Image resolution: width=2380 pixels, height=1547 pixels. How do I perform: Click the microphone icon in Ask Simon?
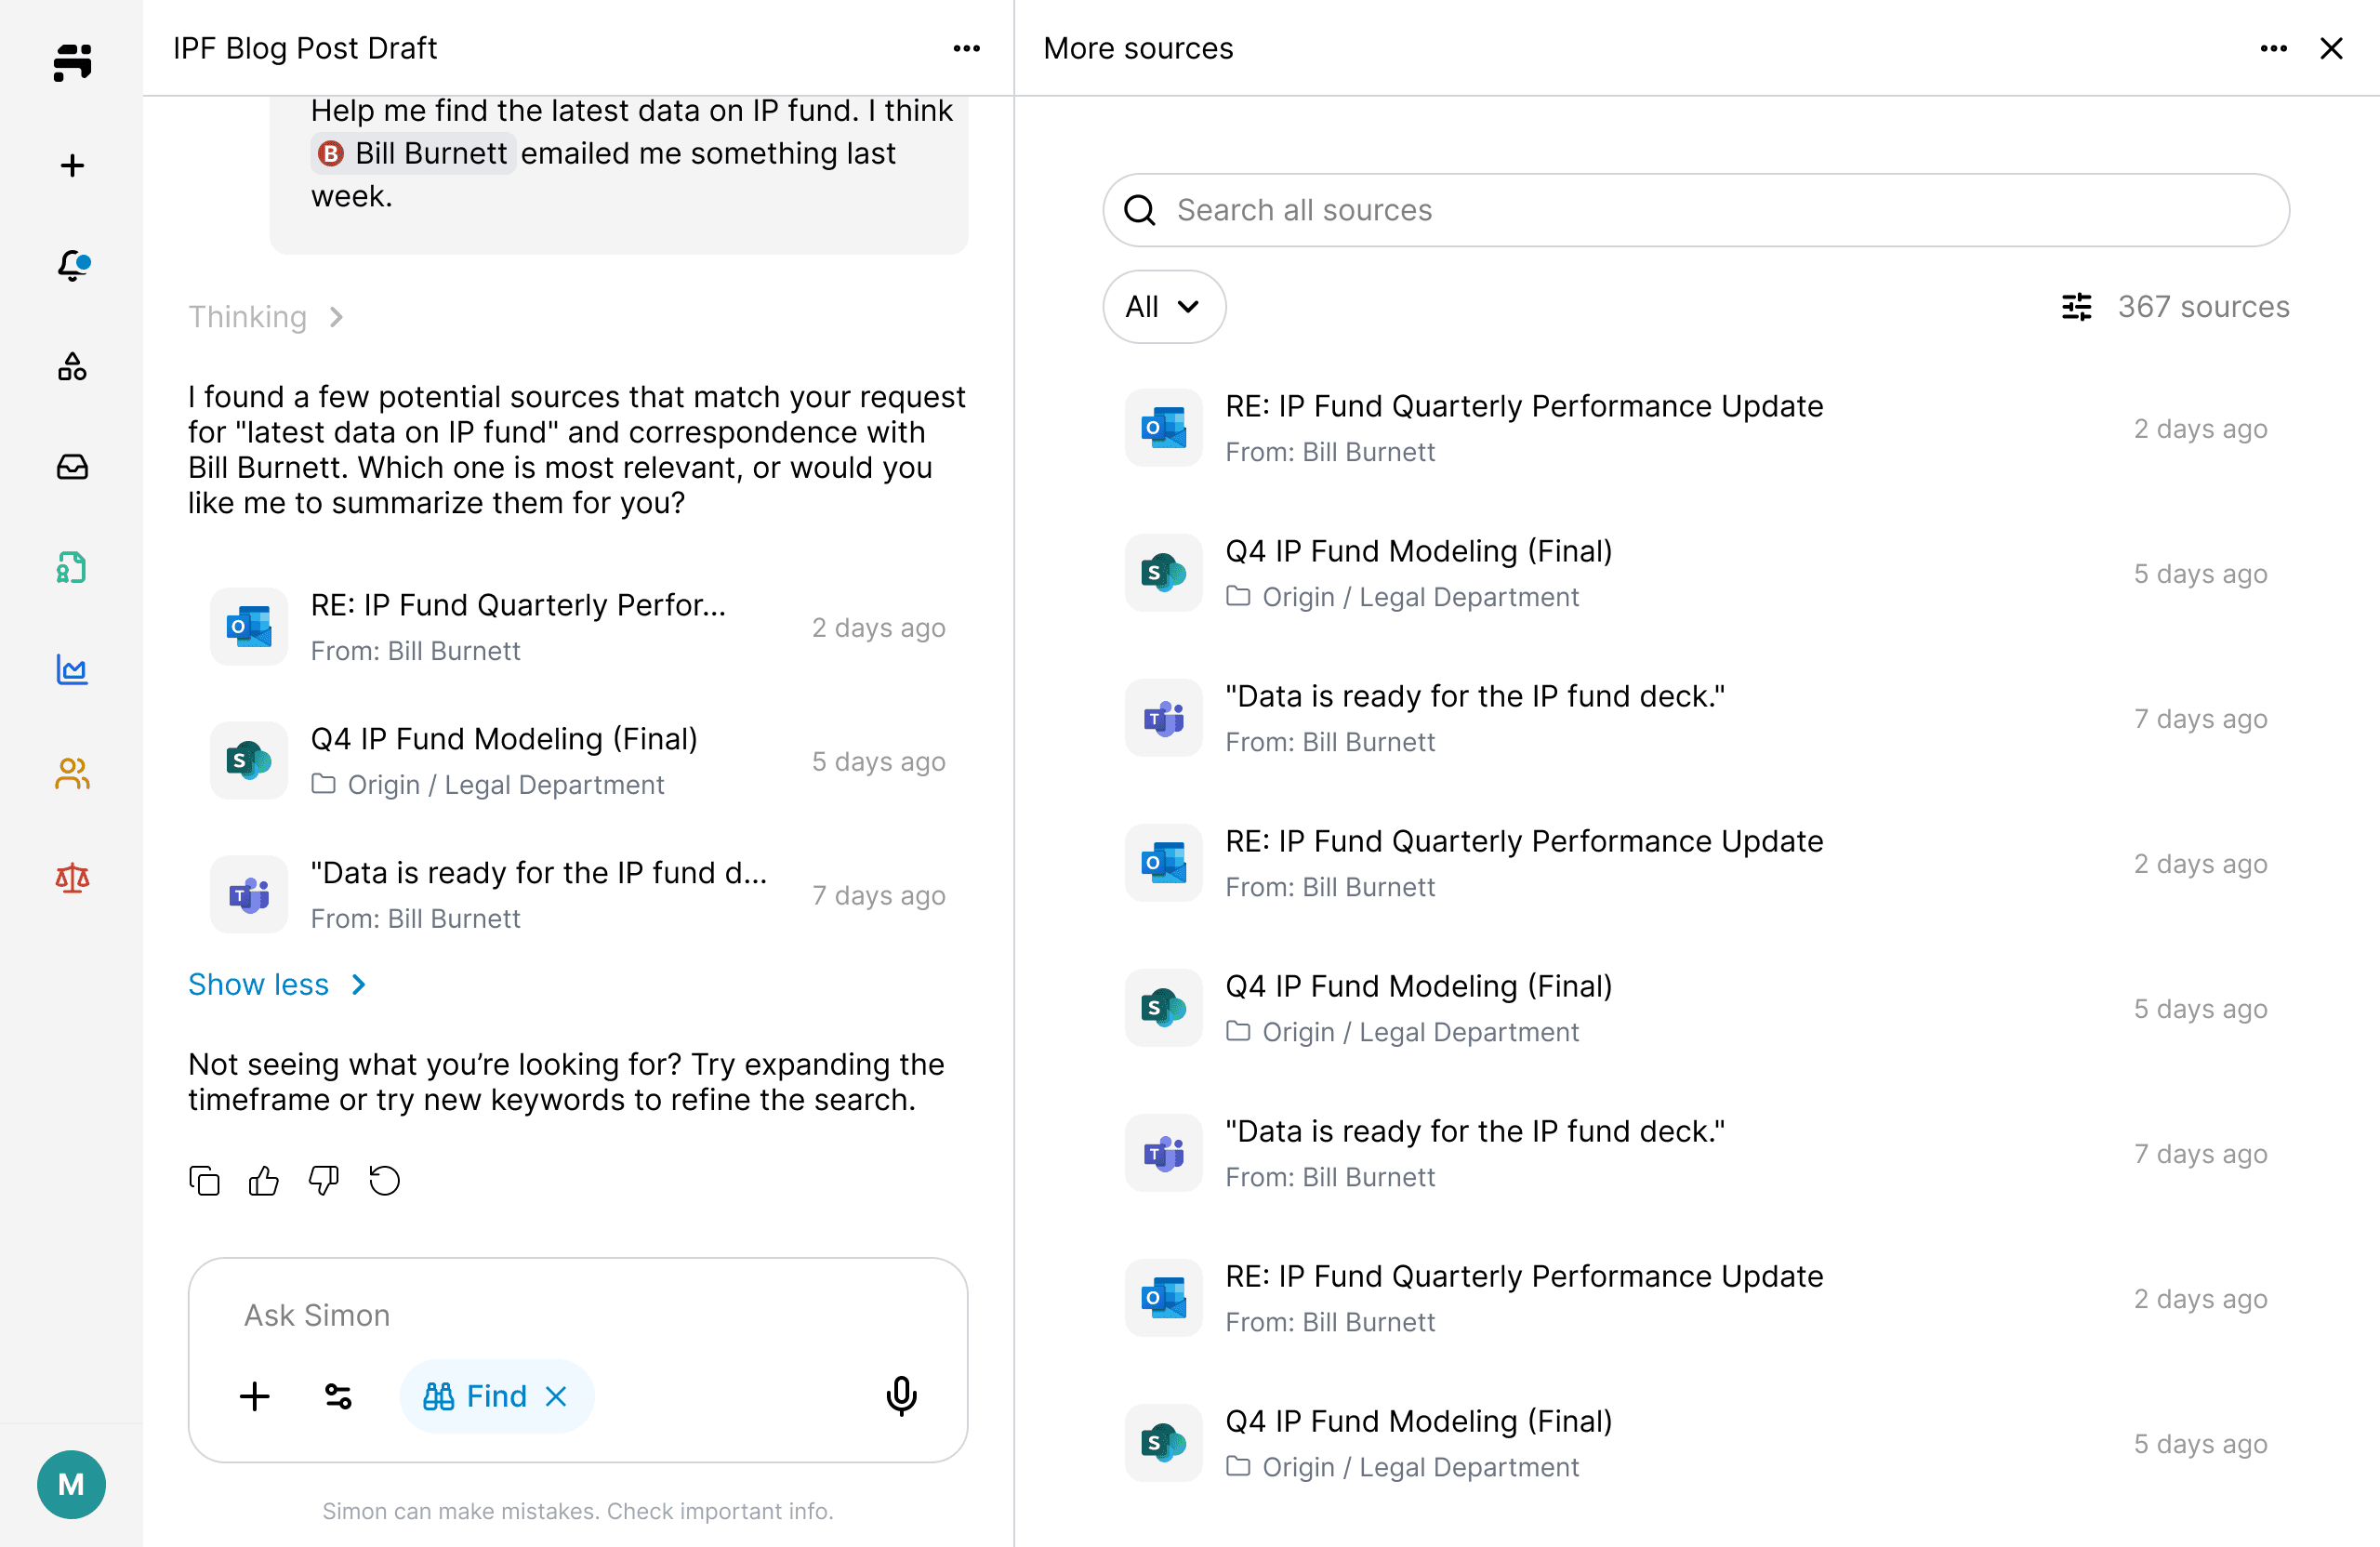point(901,1395)
